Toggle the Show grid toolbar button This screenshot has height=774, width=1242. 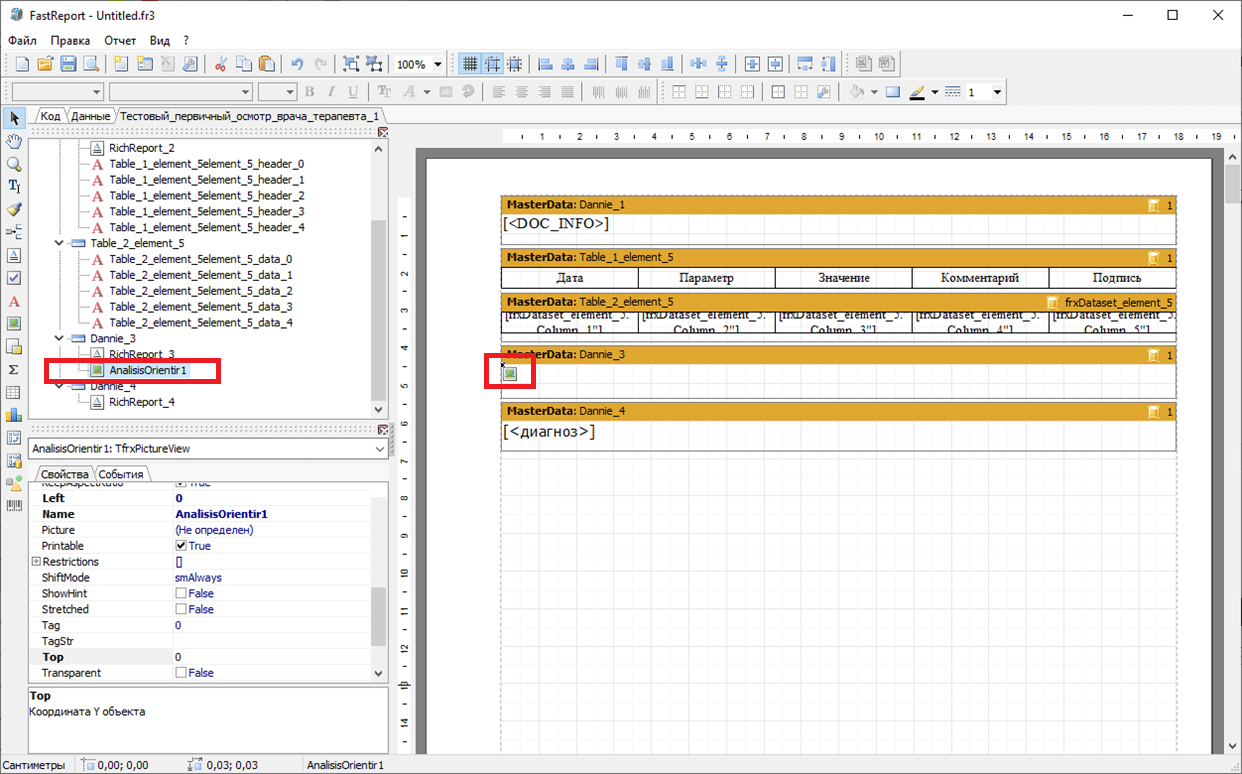469,64
